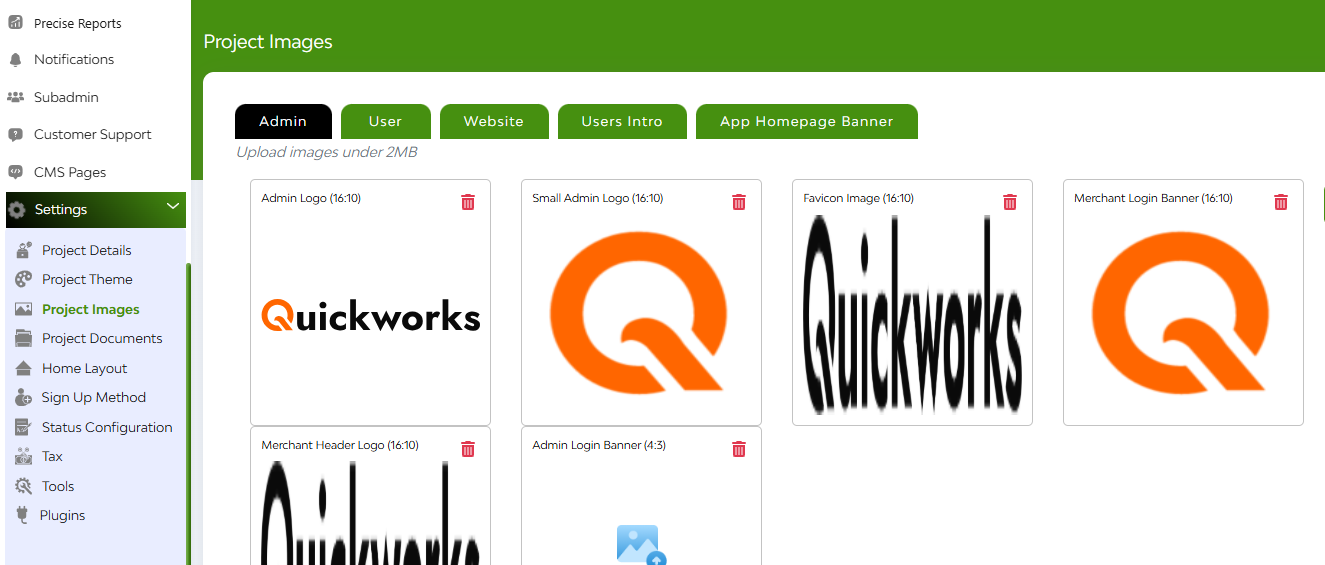This screenshot has width=1325, height=565.
Task: Click the Project Documents folder icon
Action: pyautogui.click(x=24, y=339)
